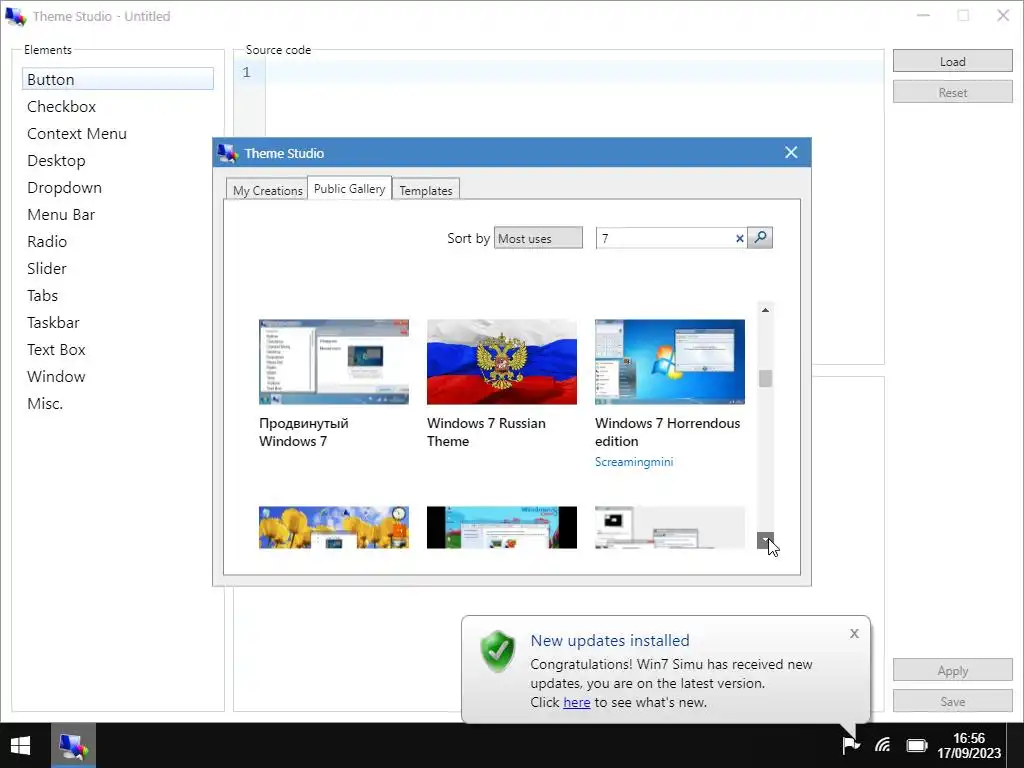Click the main window Theme Studio title icon
Screen dimensions: 1024x768
pos(15,16)
